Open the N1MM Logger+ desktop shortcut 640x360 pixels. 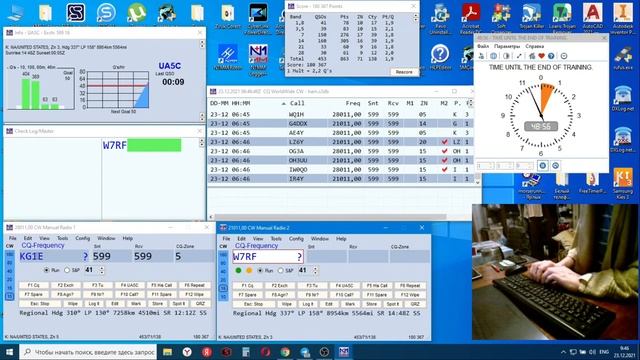pyautogui.click(x=258, y=60)
